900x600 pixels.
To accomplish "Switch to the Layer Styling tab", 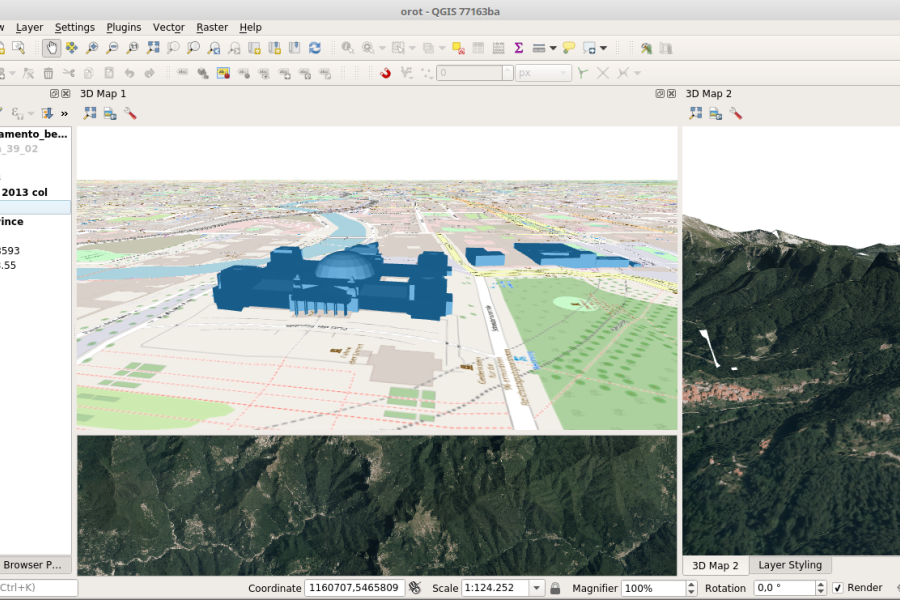I will [x=790, y=565].
